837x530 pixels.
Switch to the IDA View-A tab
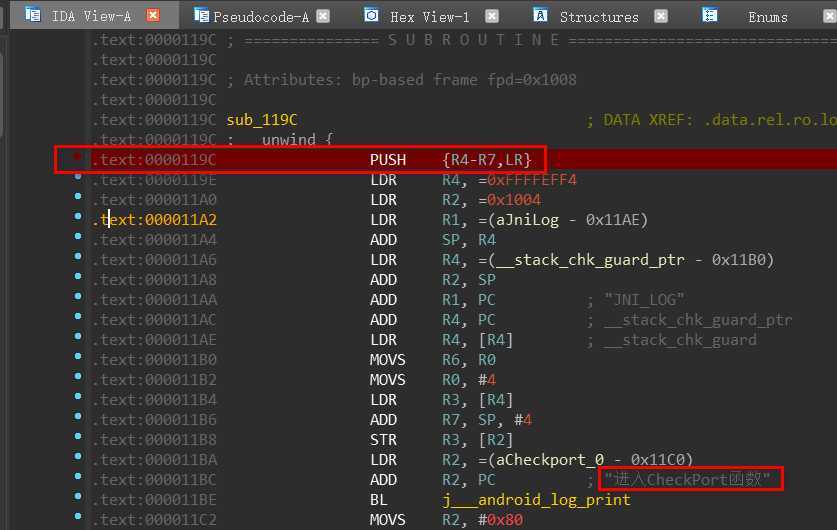pos(91,16)
